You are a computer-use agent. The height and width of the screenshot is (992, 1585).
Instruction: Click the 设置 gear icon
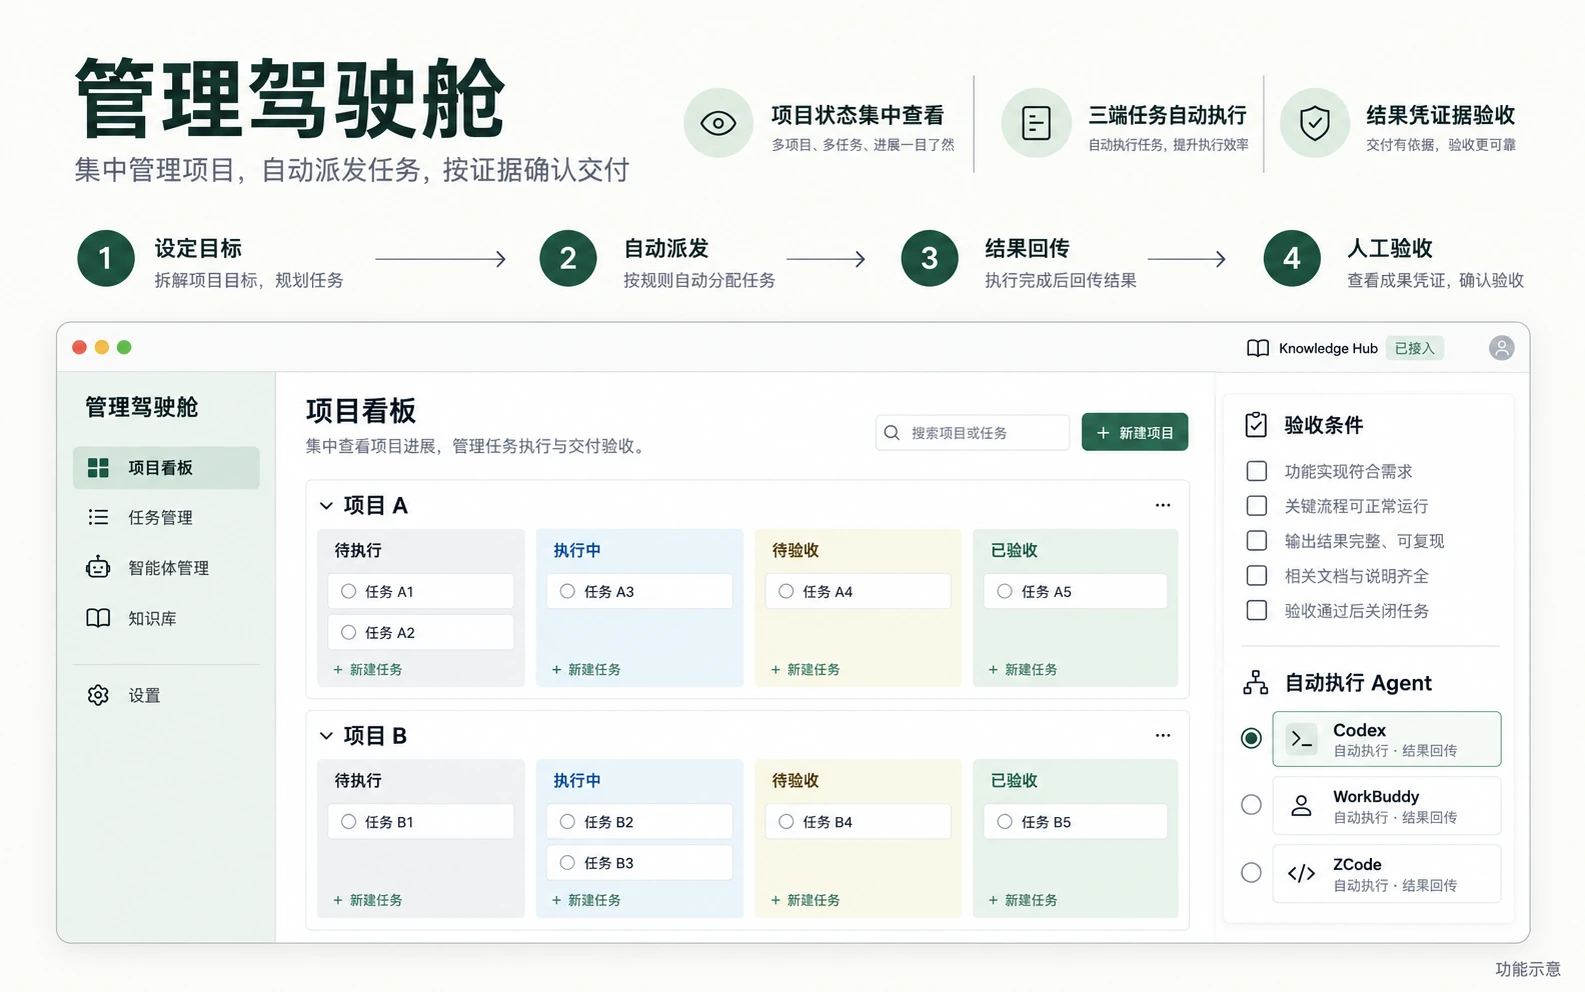[x=98, y=695]
